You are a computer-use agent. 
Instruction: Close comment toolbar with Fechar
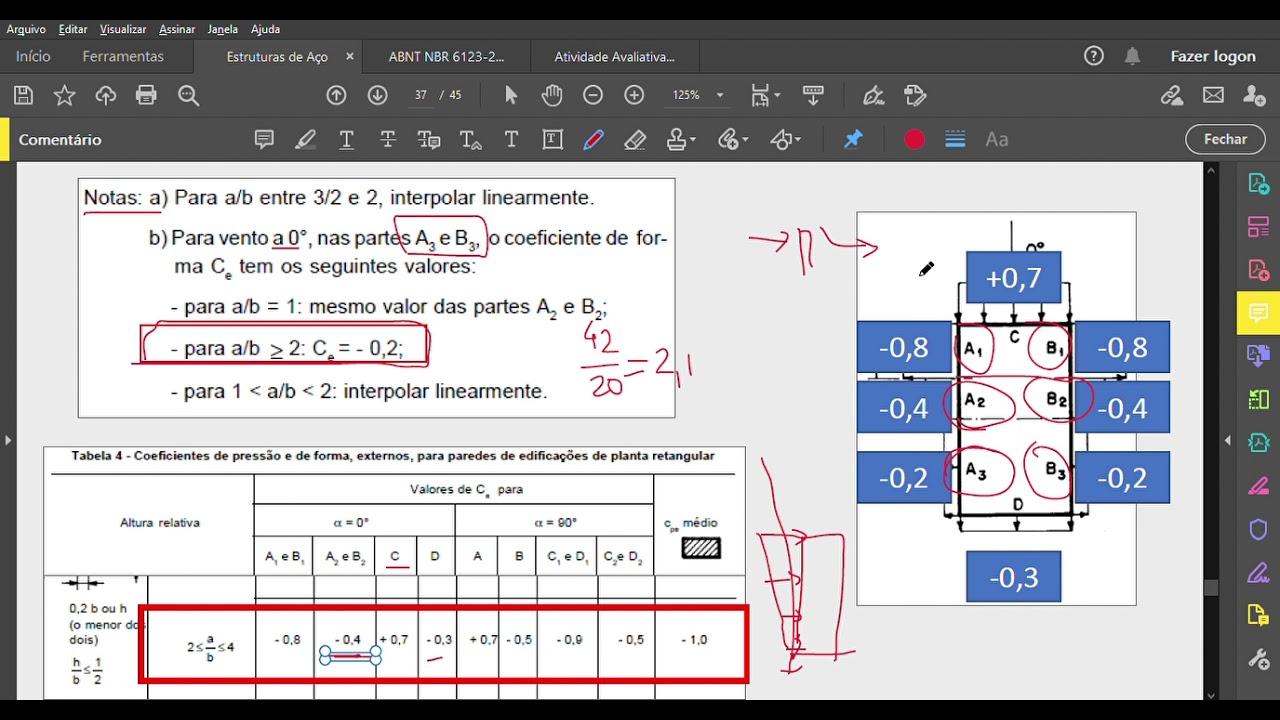pyautogui.click(x=1225, y=140)
